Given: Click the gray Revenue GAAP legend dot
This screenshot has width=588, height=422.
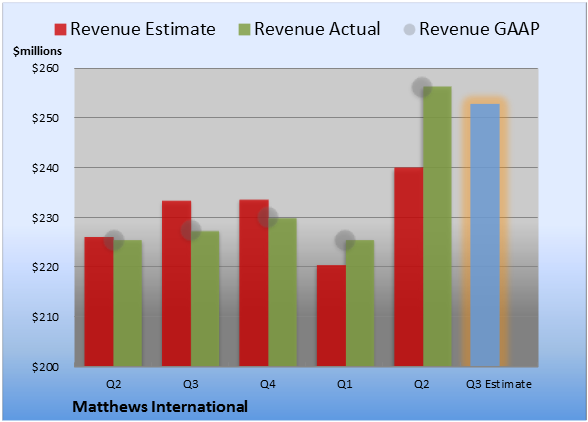Looking at the screenshot, I should (409, 30).
